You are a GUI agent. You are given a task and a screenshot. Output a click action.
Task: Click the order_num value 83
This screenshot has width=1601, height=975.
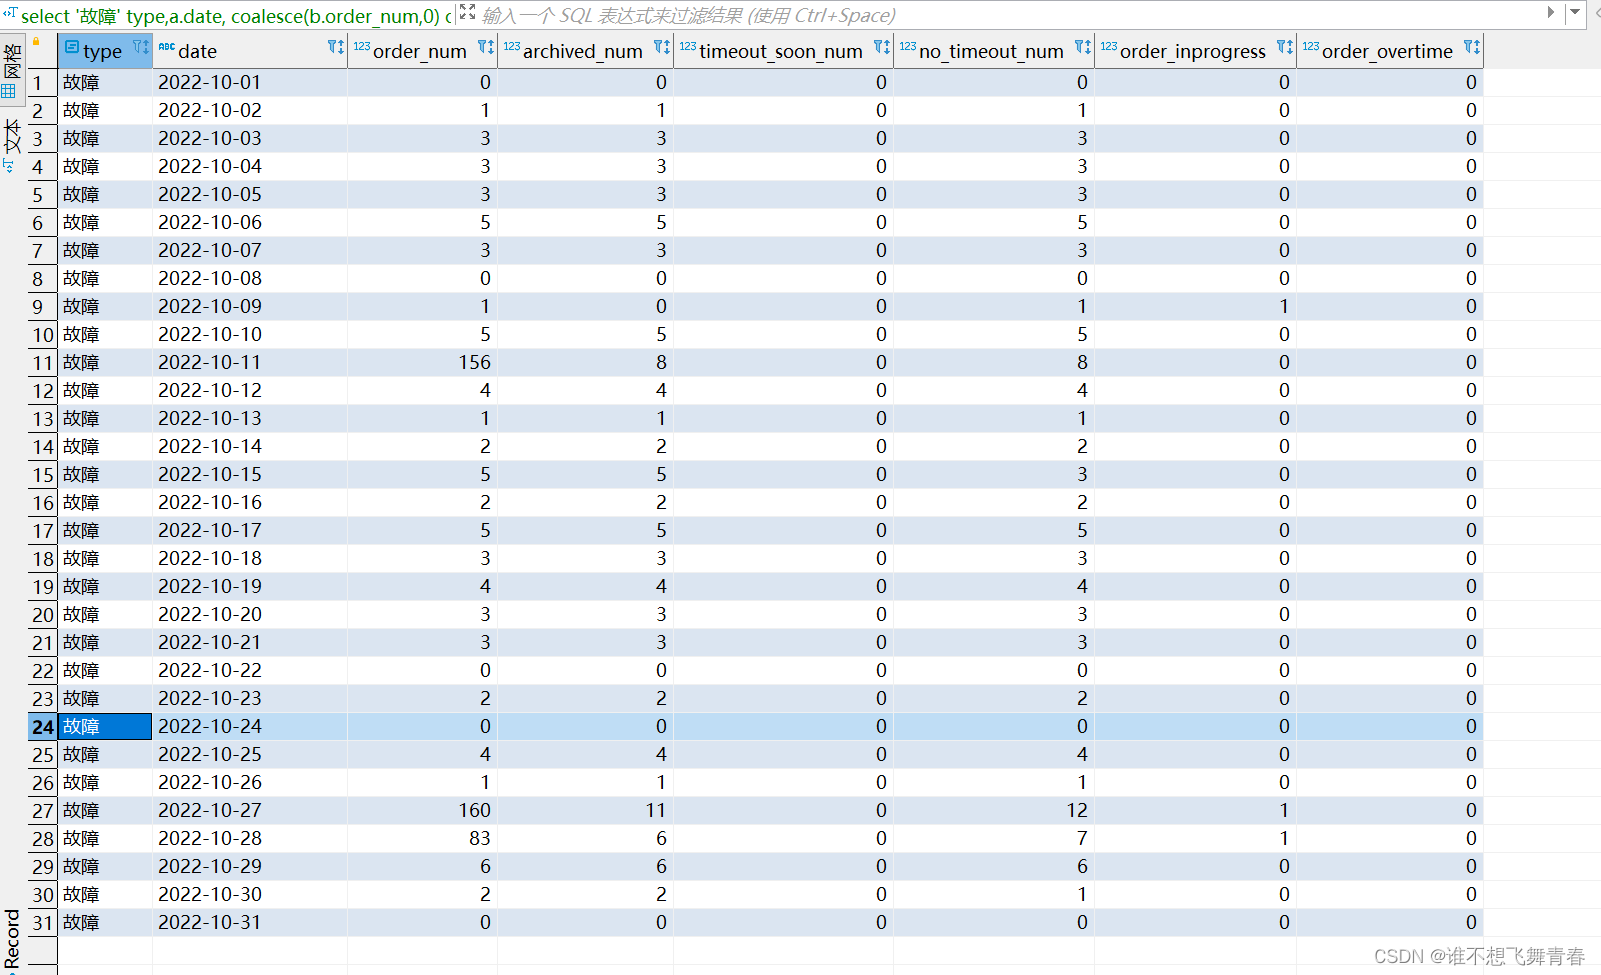[422, 838]
